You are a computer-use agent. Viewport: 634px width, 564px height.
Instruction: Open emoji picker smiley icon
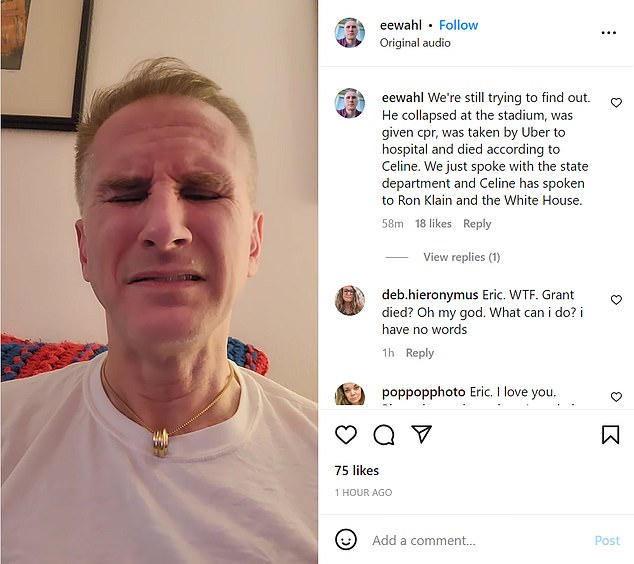pos(346,540)
